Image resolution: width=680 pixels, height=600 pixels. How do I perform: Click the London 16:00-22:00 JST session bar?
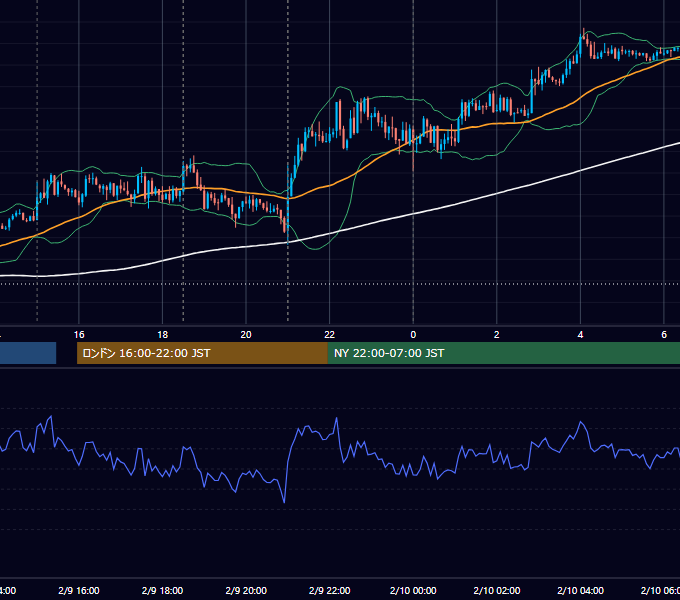pos(202,353)
